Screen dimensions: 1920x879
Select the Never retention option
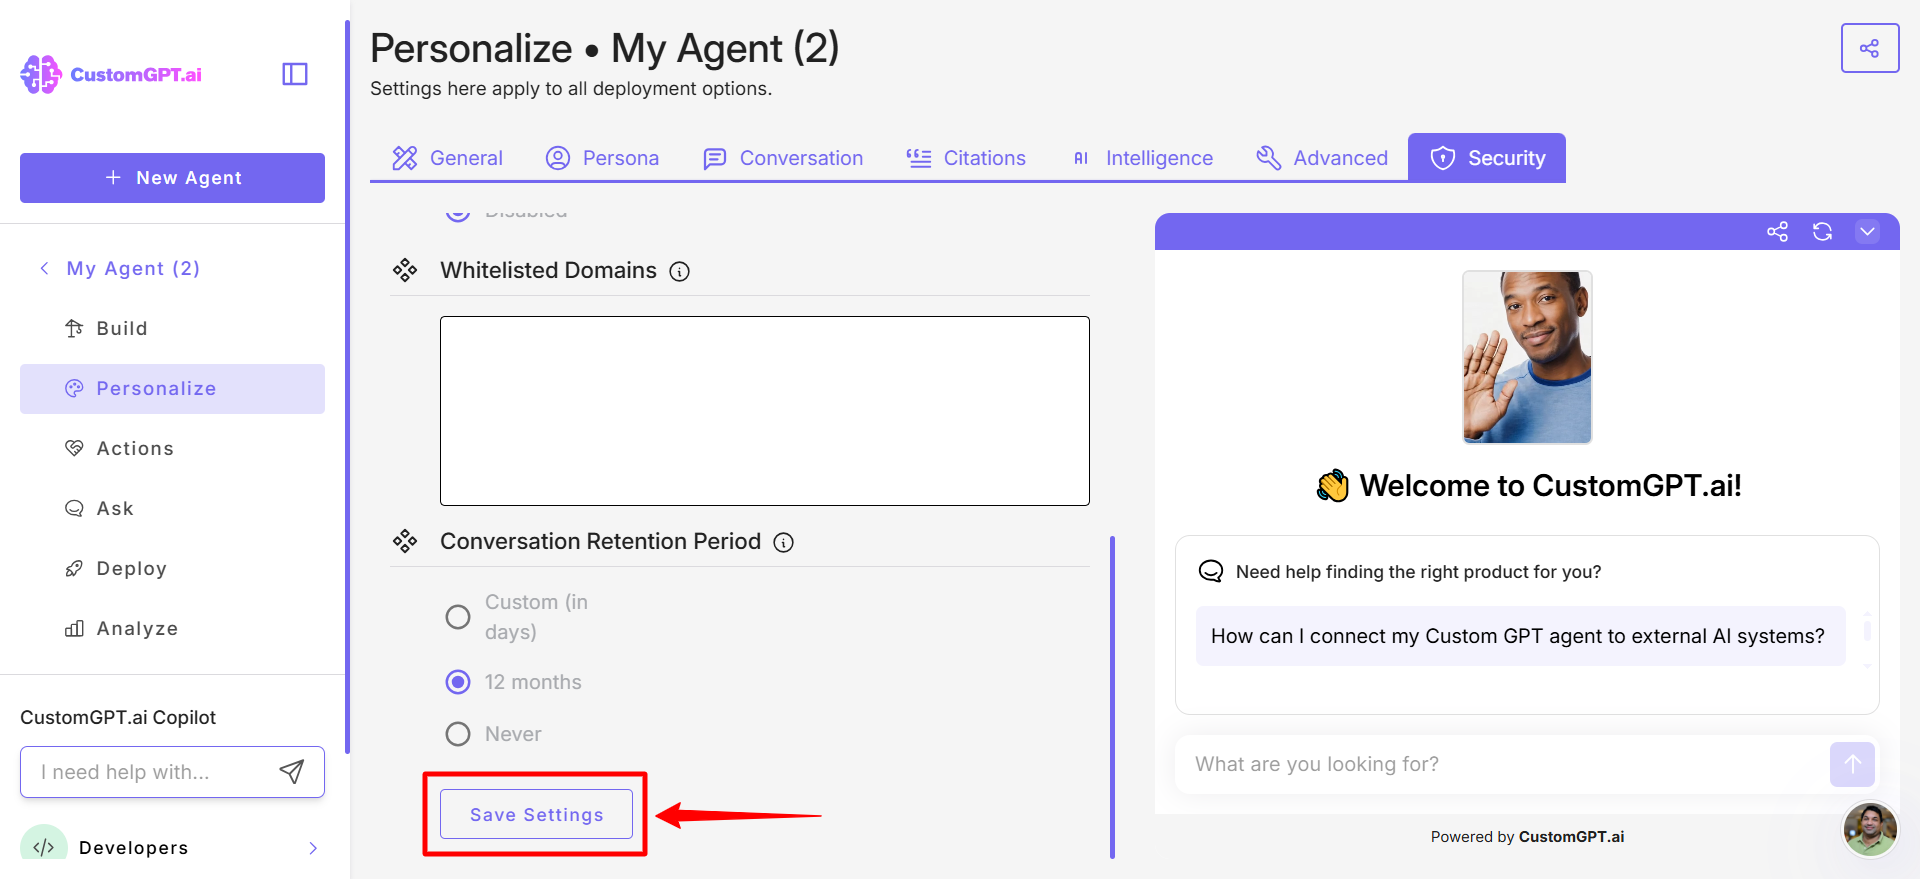[458, 734]
